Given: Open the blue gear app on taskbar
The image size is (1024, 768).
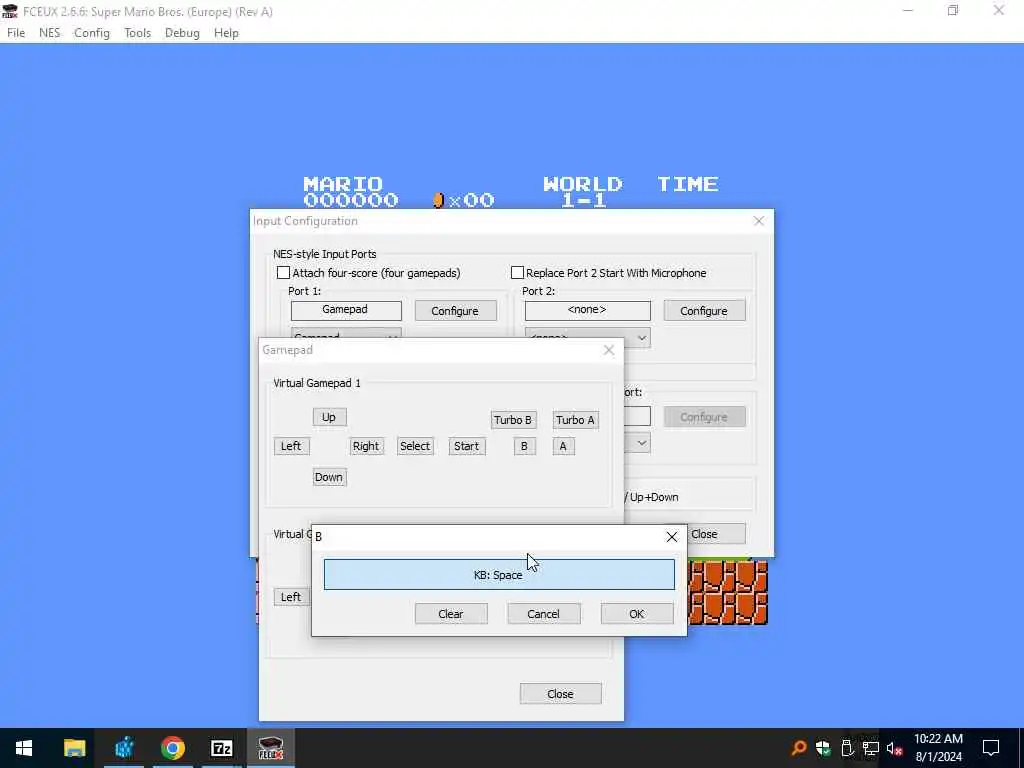Looking at the screenshot, I should coord(123,748).
